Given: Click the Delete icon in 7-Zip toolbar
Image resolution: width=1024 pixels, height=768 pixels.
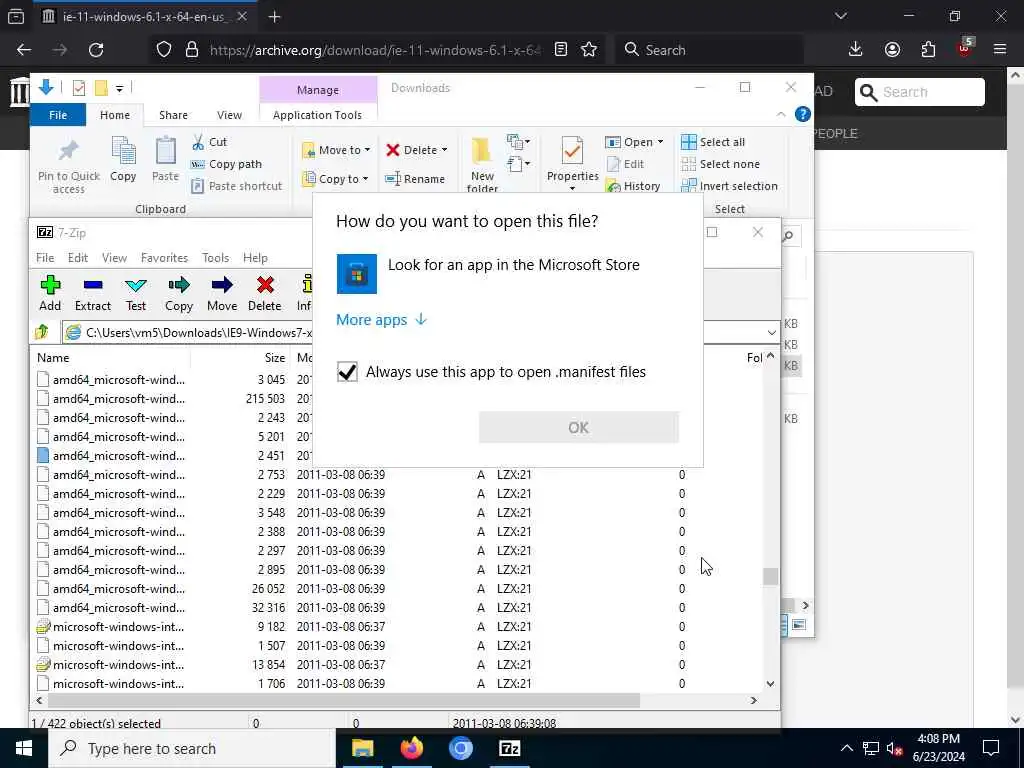Looking at the screenshot, I should click(264, 293).
